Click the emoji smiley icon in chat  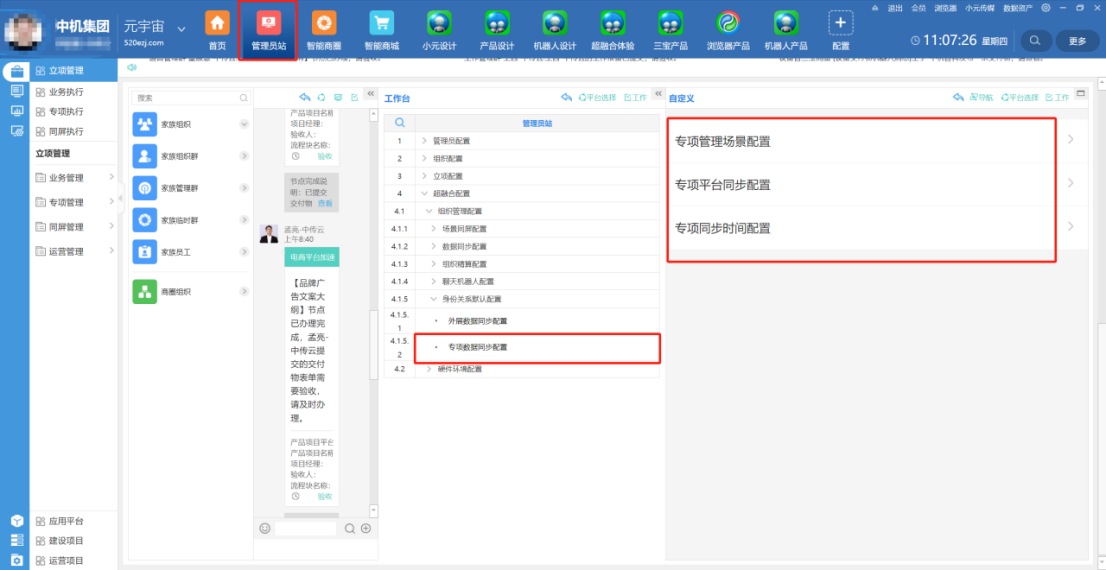point(265,528)
